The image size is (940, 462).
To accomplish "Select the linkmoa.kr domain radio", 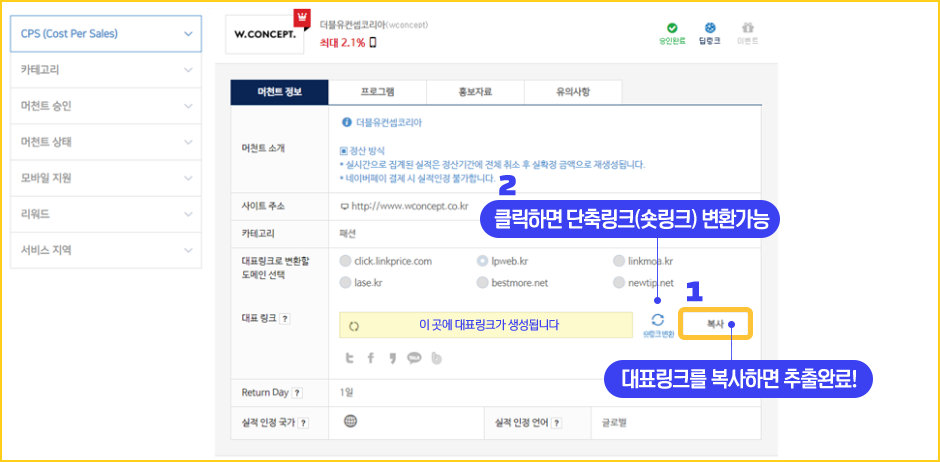I will point(619,261).
